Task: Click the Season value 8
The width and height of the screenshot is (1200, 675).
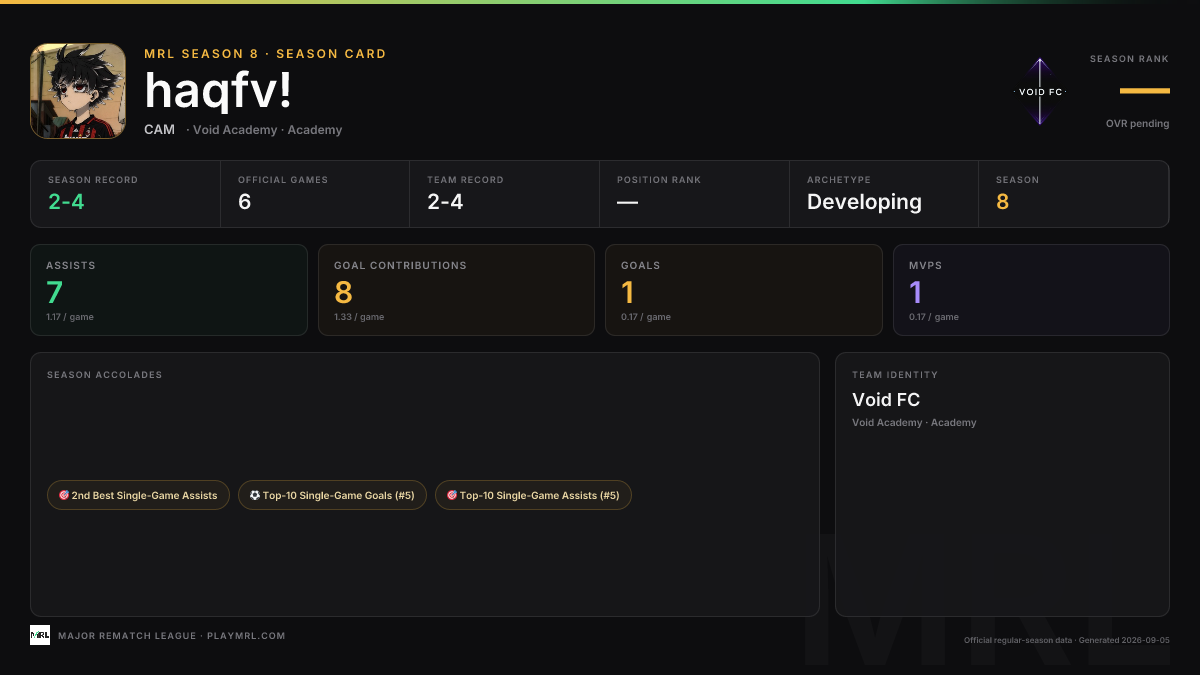Action: coord(1002,202)
